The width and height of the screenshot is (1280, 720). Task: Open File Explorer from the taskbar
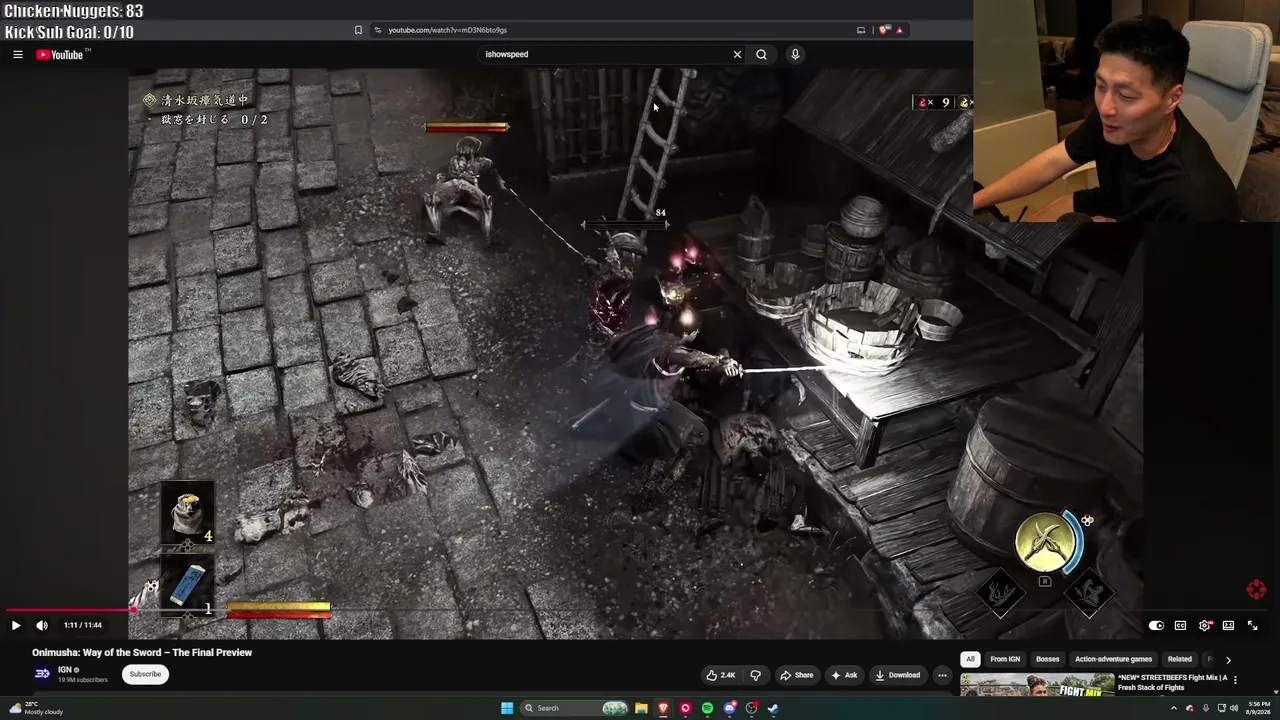coord(641,708)
